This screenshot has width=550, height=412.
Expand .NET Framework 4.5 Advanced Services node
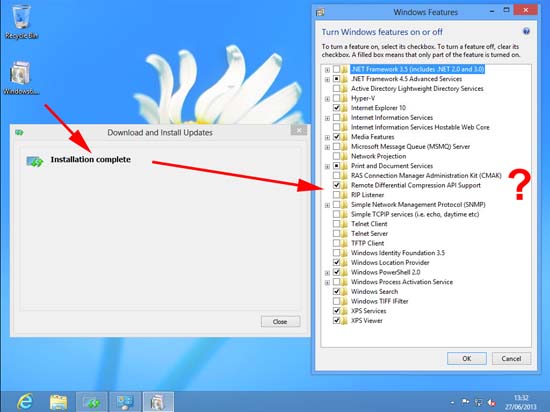coord(327,79)
